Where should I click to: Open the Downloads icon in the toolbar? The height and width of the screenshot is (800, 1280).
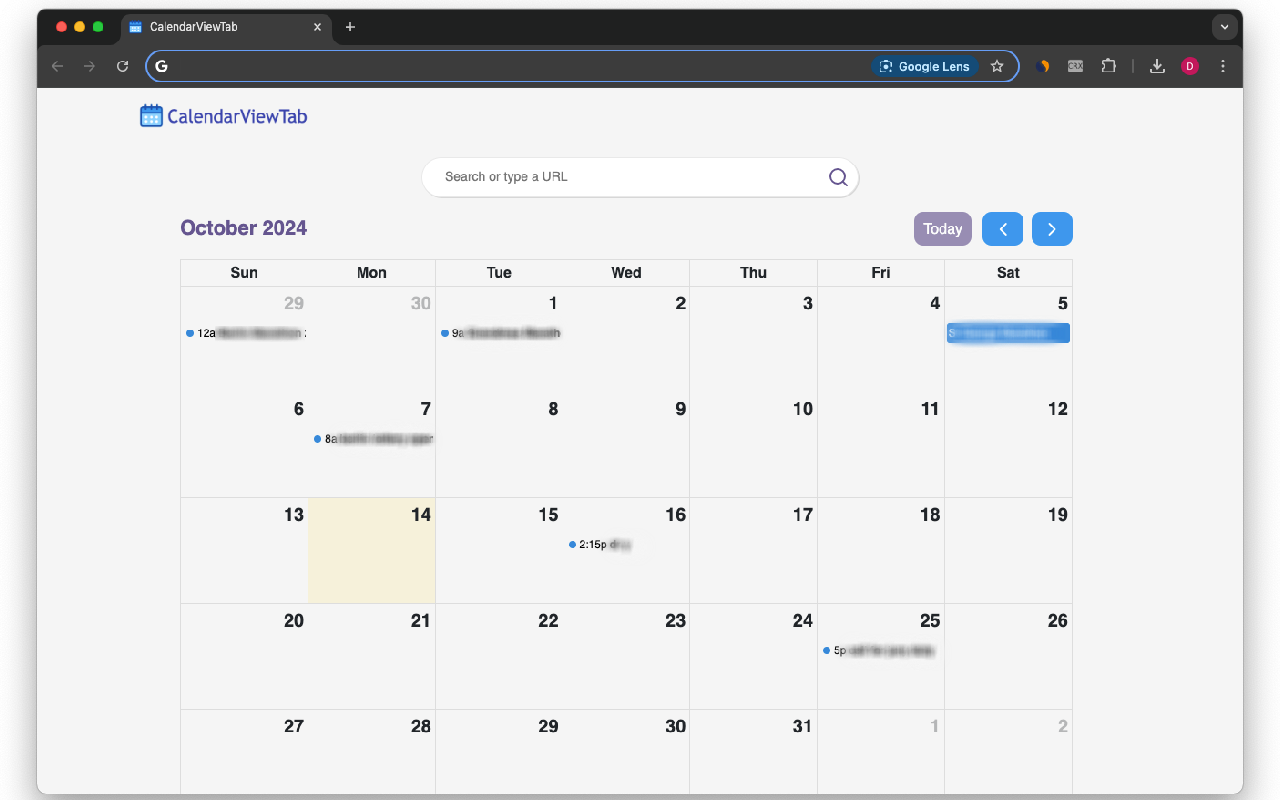[1157, 66]
